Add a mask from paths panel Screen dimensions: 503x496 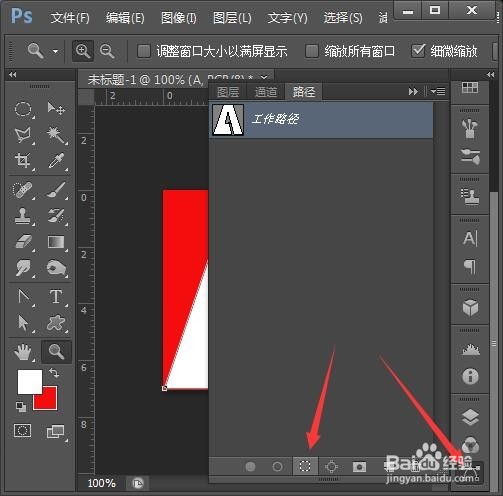tap(359, 466)
